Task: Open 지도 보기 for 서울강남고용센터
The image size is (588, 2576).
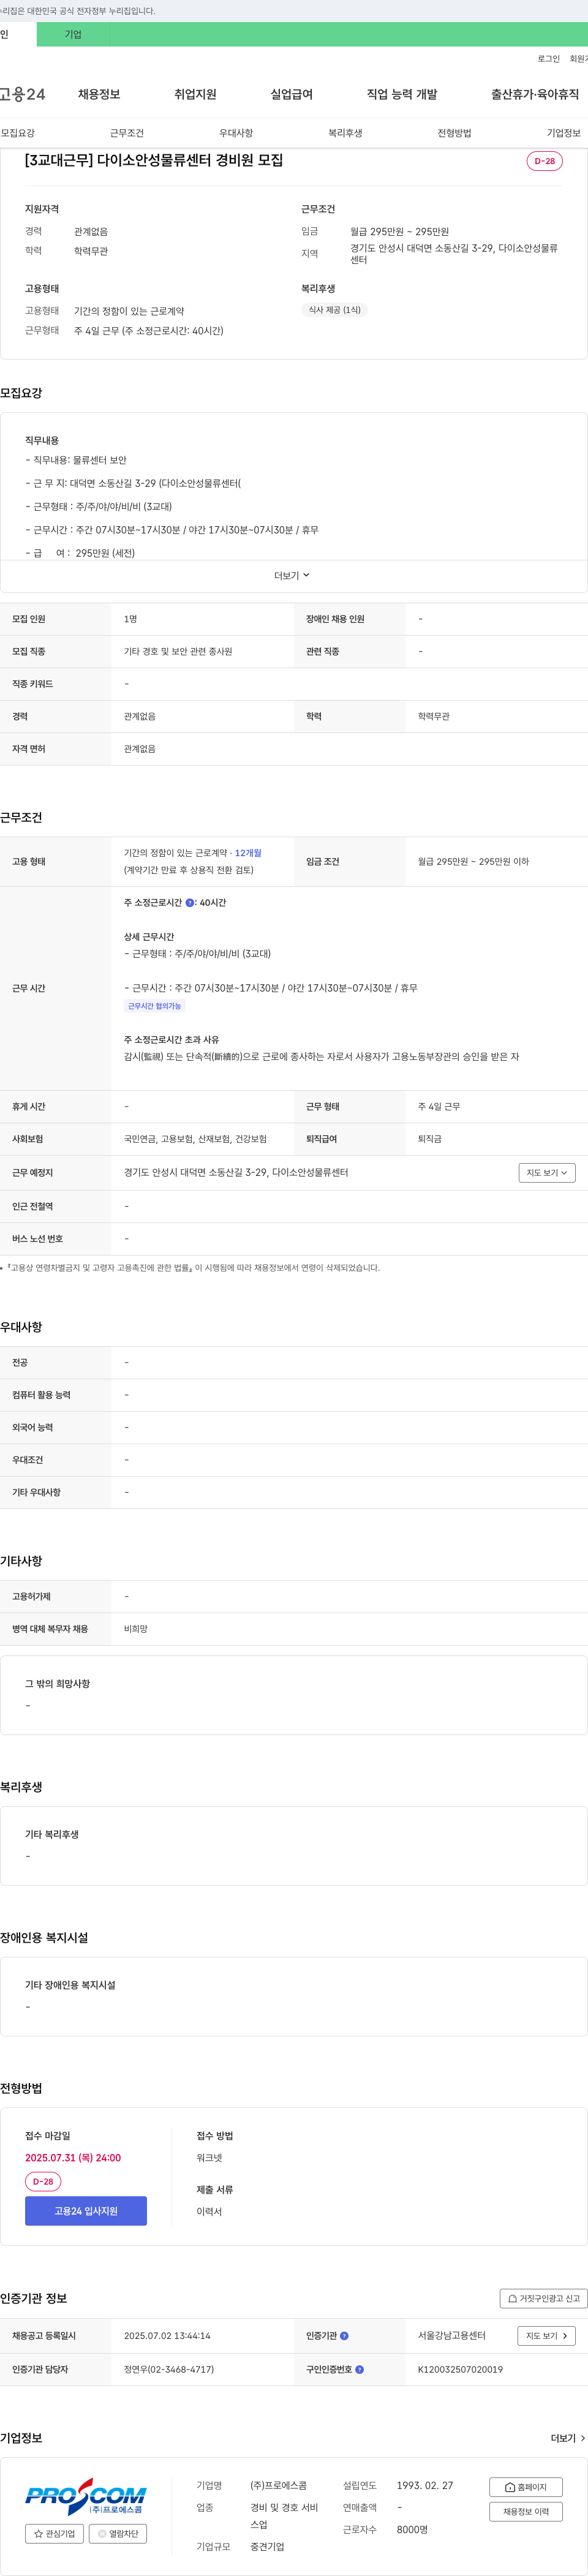Action: 547,2335
